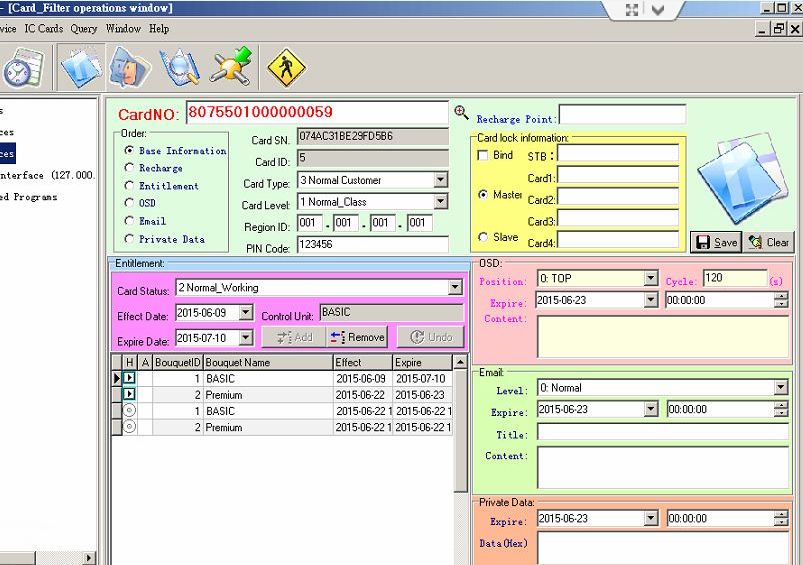Select the interface (127.000 tree item
The height and width of the screenshot is (565, 803).
(48, 175)
